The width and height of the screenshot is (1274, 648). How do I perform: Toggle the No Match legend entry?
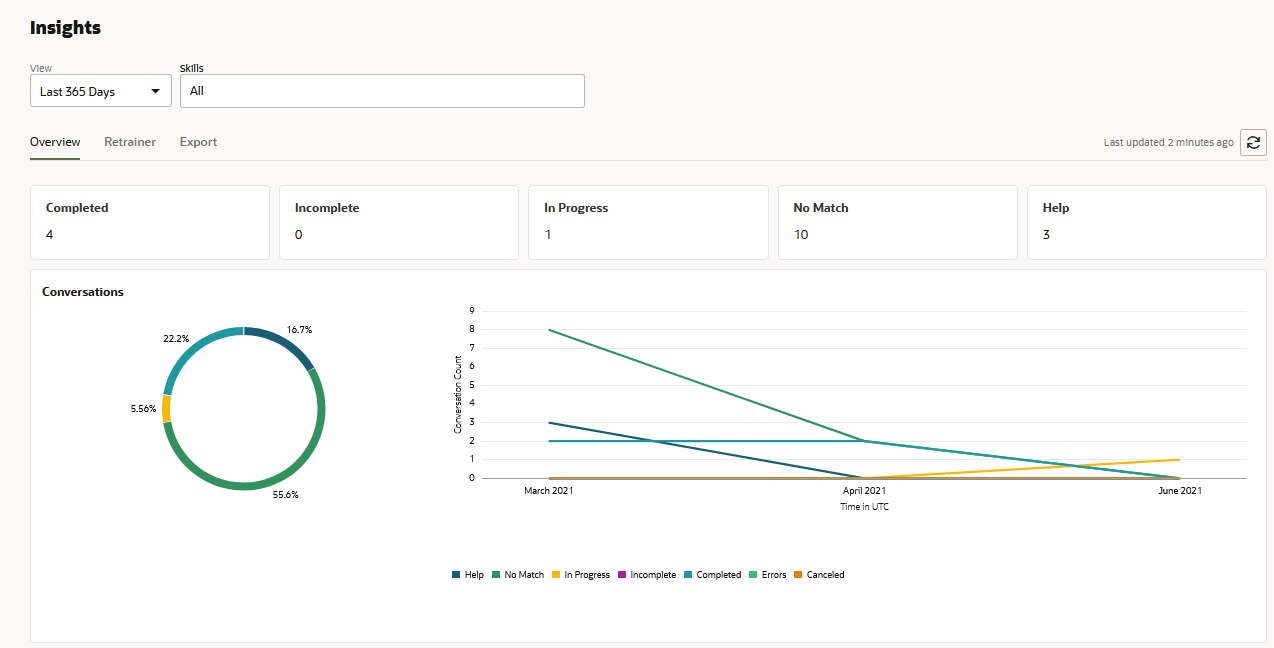point(517,574)
